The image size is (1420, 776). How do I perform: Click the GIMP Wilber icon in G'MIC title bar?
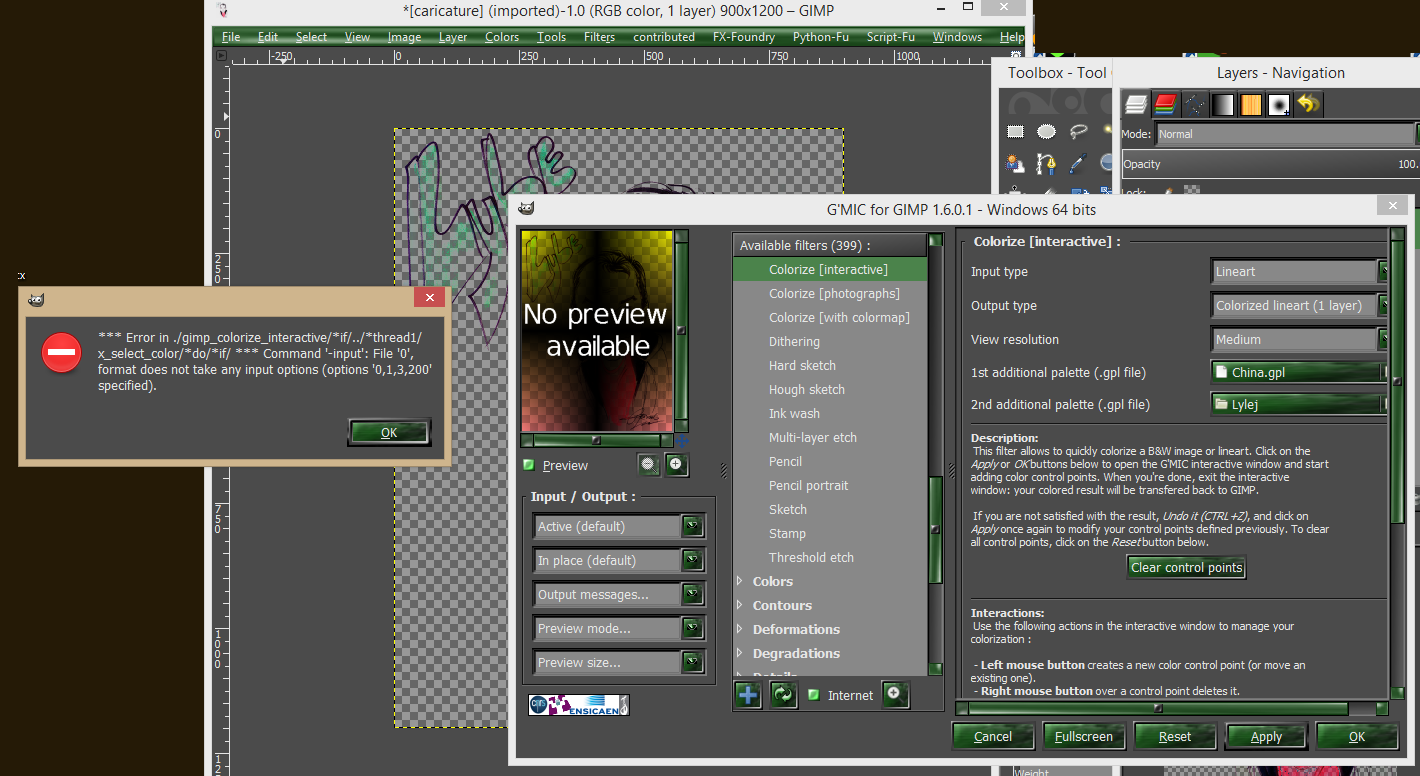point(526,208)
